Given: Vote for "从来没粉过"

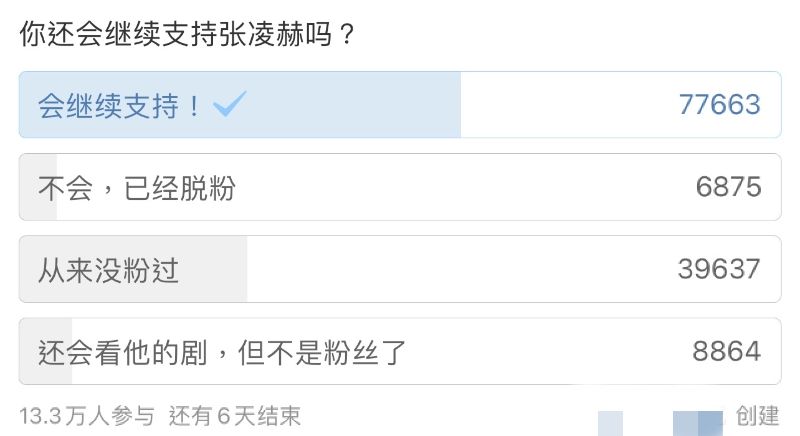Looking at the screenshot, I should click(x=109, y=269).
